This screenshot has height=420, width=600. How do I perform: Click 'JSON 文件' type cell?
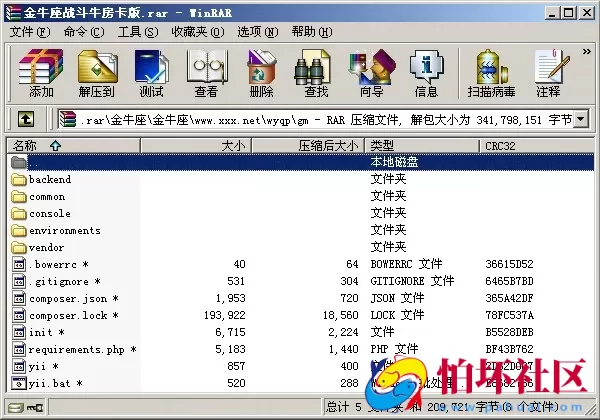tap(397, 298)
